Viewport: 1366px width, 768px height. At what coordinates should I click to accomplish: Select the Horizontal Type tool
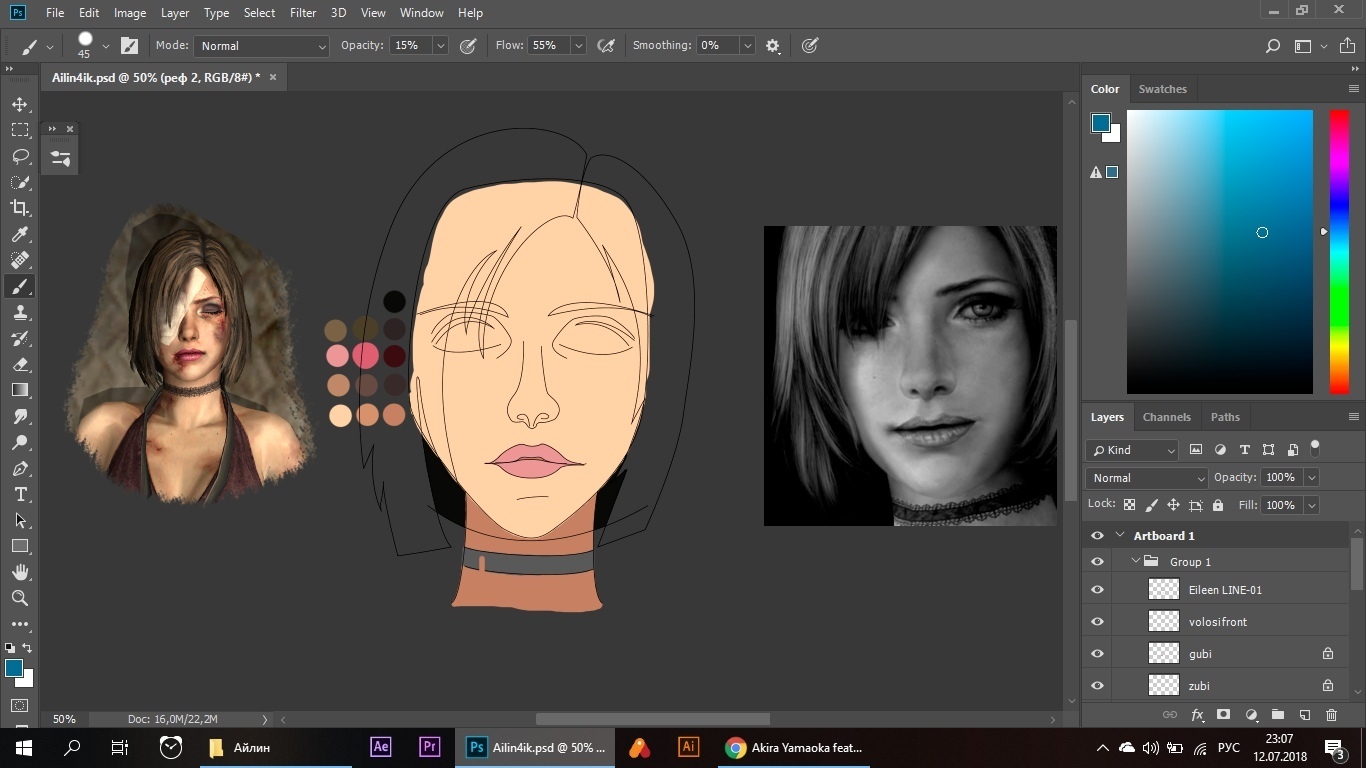tap(20, 494)
